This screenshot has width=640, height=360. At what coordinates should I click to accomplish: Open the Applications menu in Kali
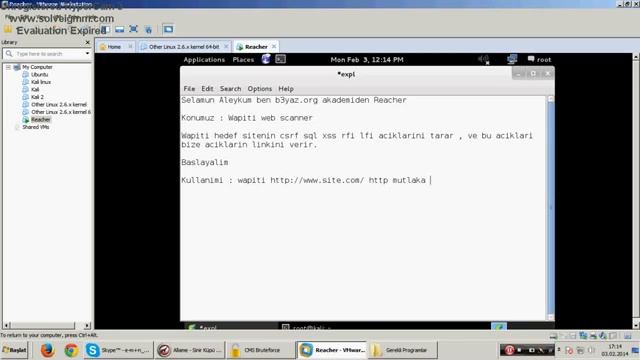tap(204, 60)
